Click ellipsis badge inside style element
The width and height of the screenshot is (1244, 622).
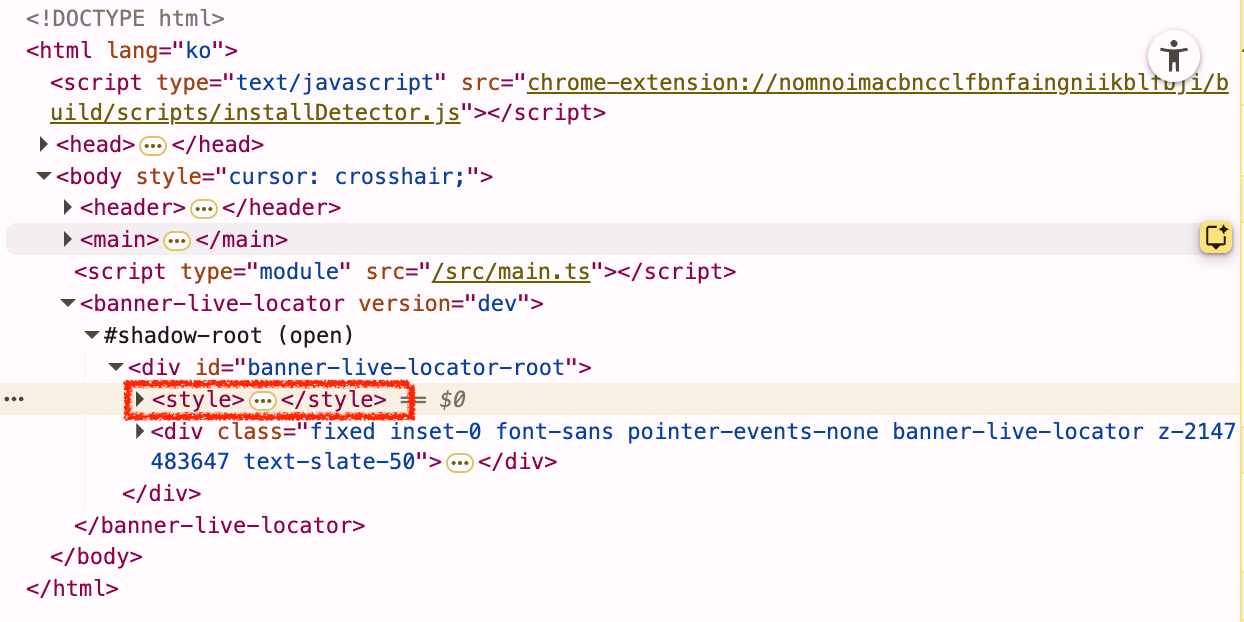coord(262,400)
